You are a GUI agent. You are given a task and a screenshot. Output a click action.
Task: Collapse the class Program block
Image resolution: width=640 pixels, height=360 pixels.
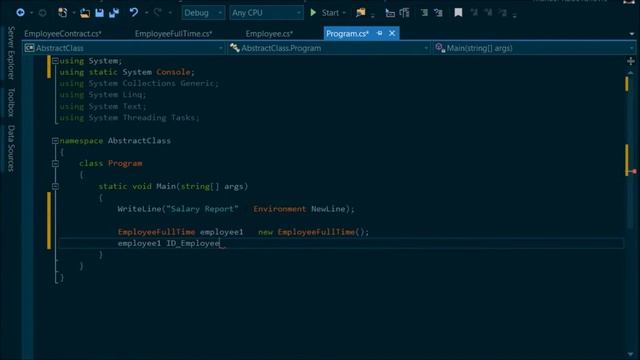tap(55, 163)
